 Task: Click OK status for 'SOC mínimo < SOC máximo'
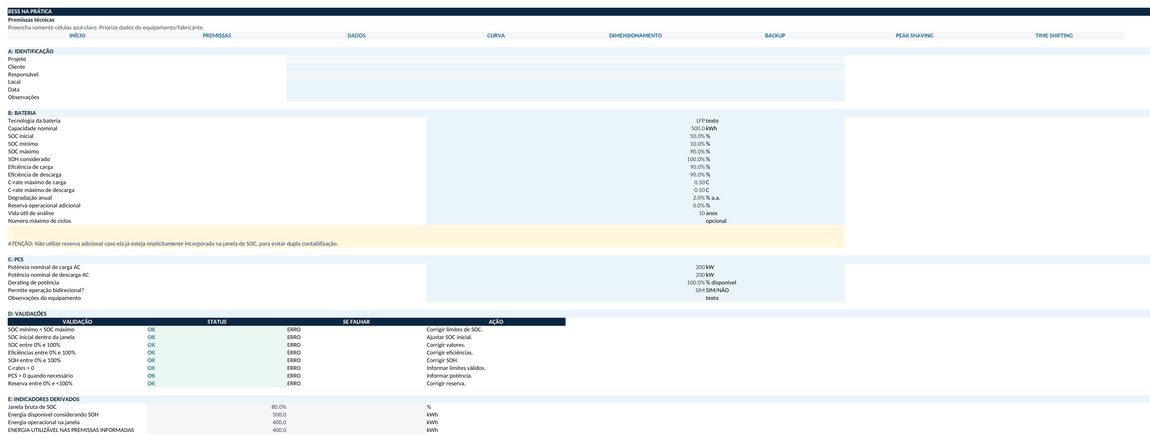pyautogui.click(x=151, y=330)
